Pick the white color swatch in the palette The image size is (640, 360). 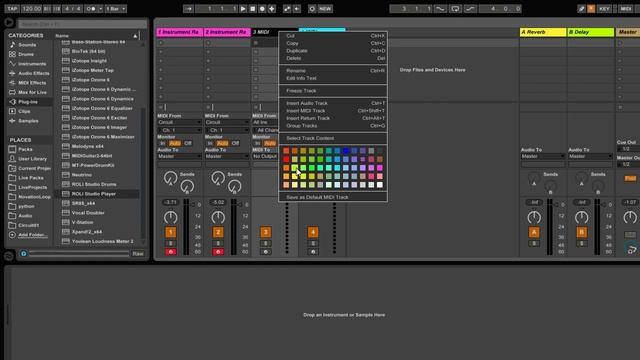(x=380, y=185)
